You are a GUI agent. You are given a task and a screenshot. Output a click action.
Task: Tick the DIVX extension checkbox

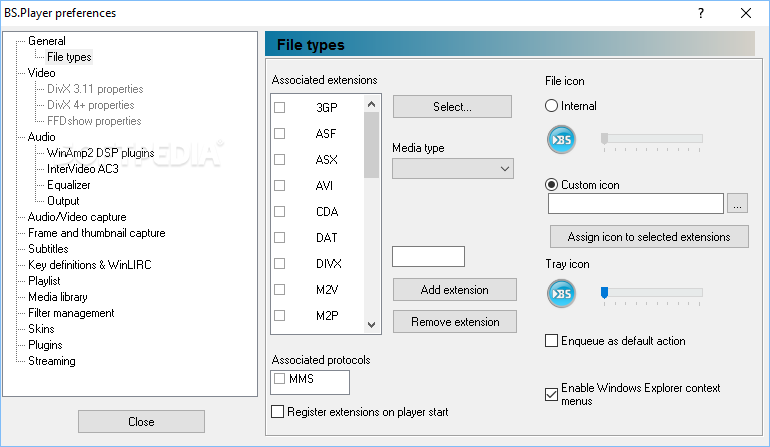(x=279, y=264)
